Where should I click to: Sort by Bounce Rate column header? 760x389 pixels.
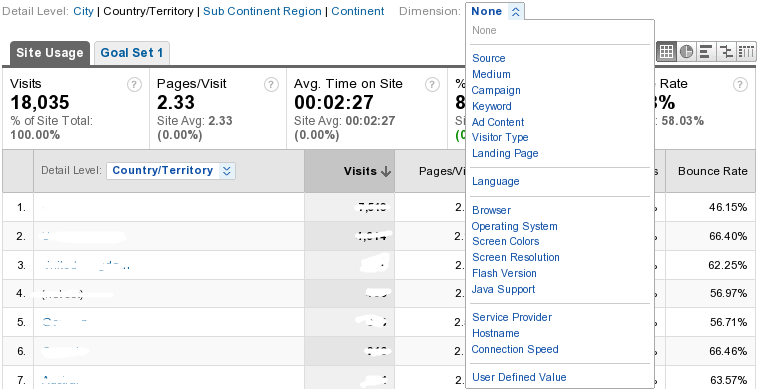712,171
